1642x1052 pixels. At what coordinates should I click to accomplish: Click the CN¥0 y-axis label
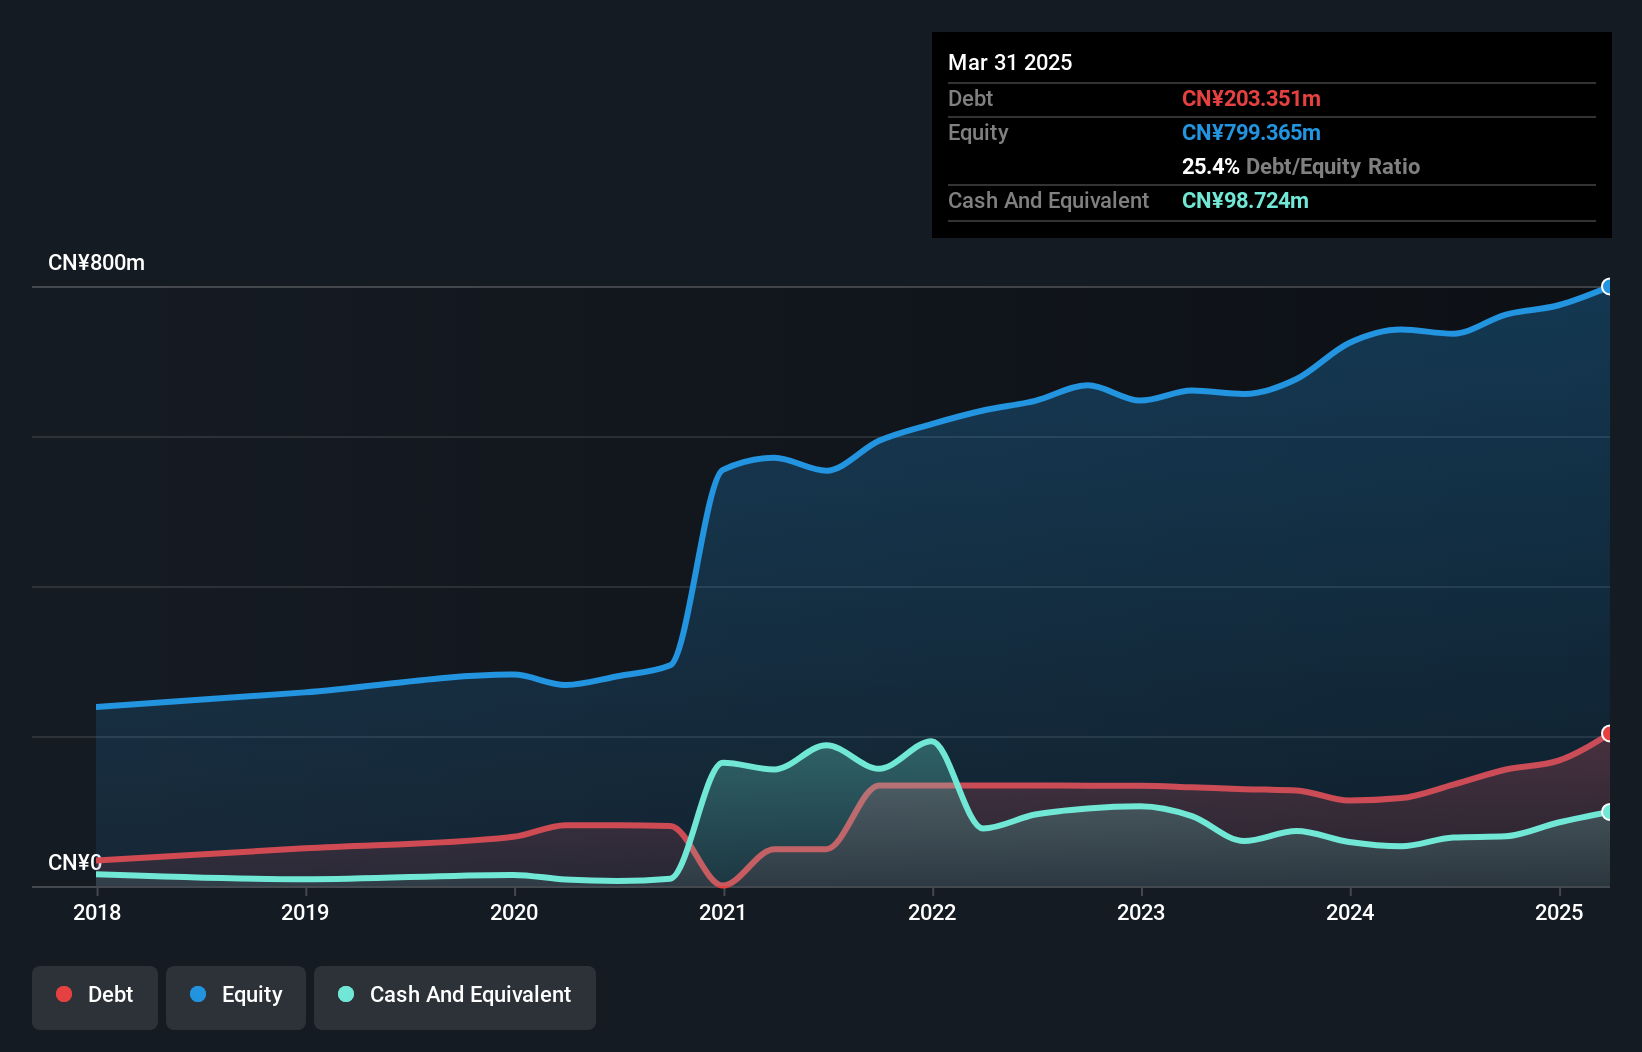click(75, 862)
